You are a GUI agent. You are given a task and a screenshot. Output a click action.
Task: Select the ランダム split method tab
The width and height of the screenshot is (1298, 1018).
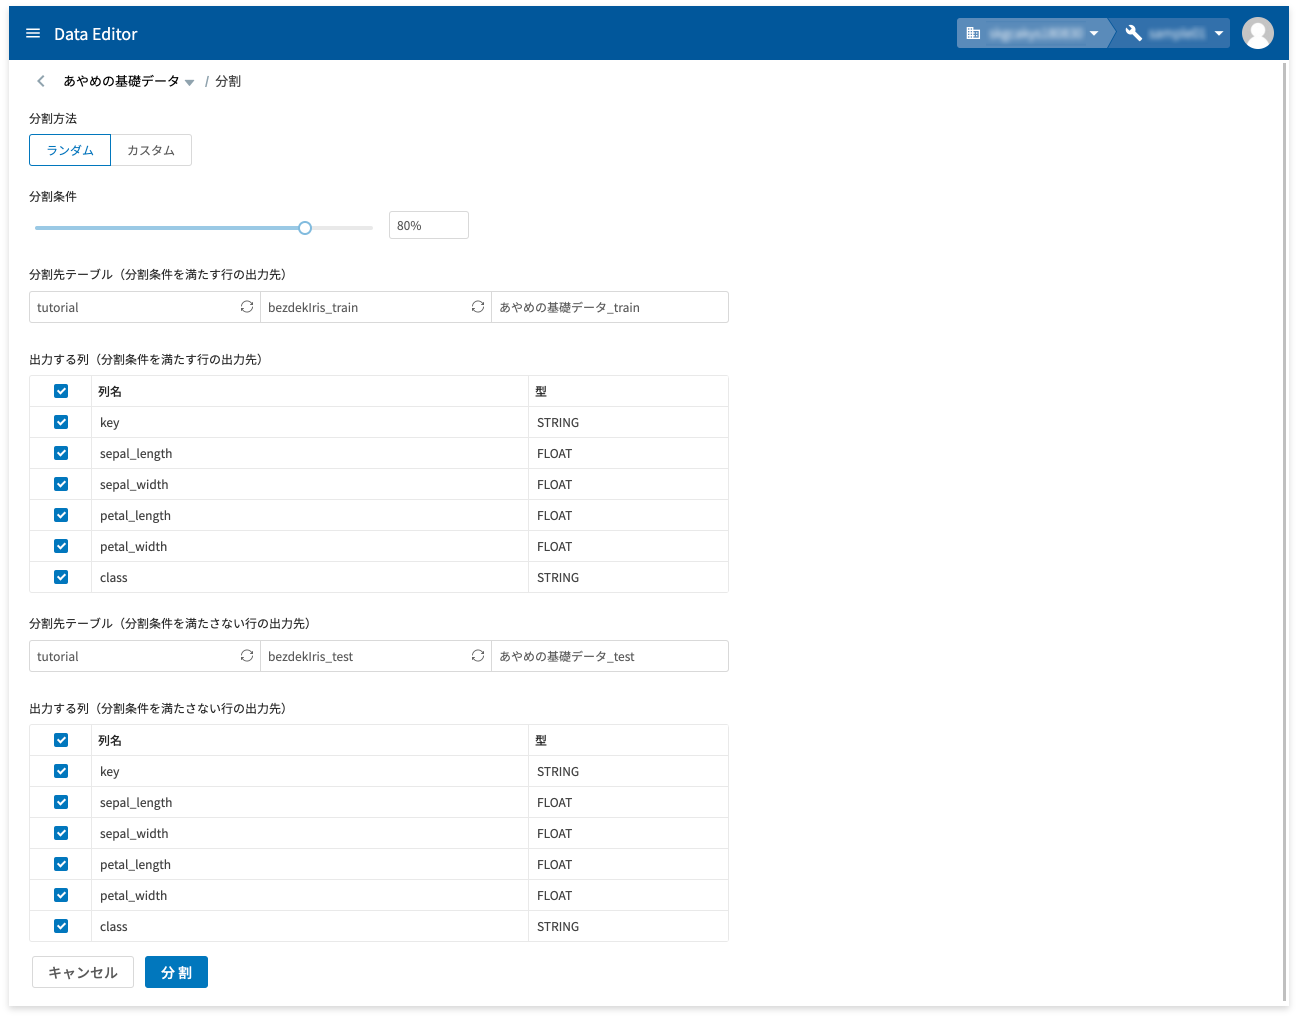(x=70, y=150)
